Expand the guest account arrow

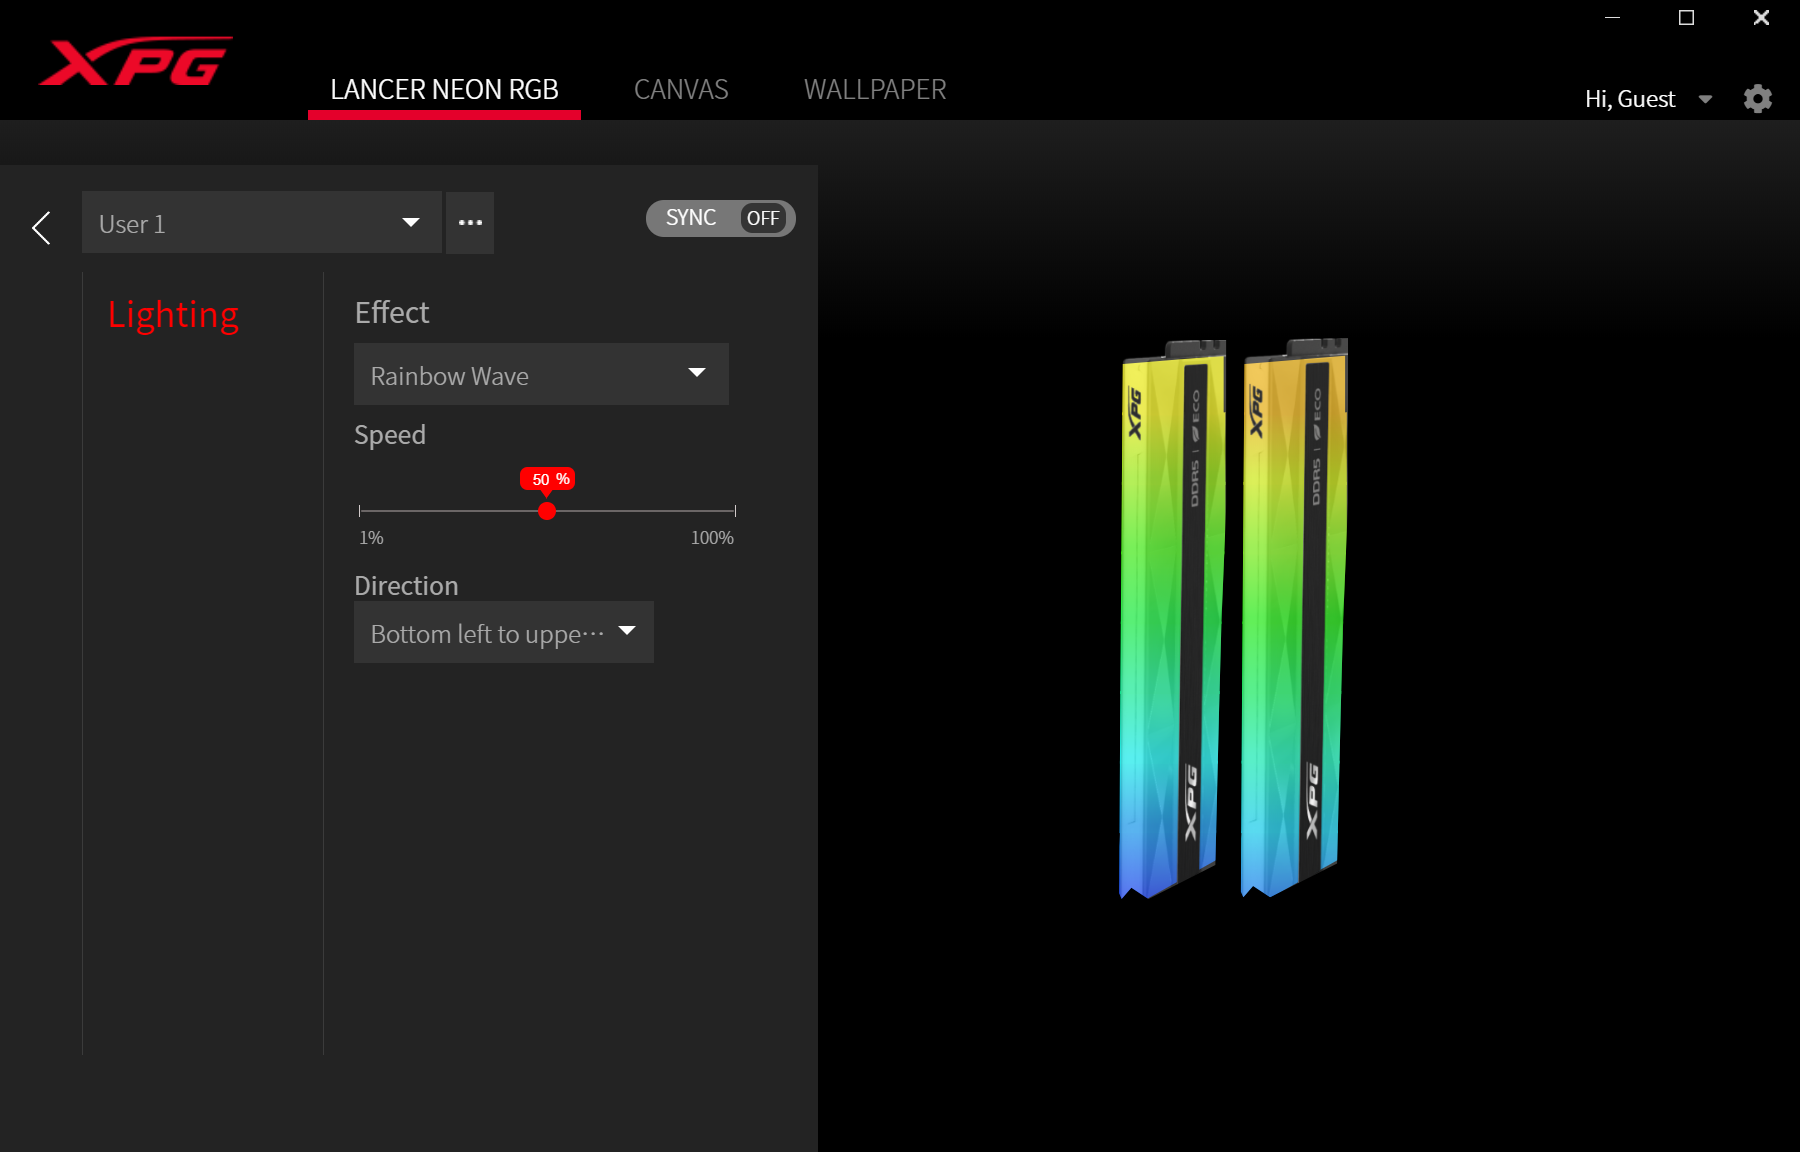coord(1705,99)
